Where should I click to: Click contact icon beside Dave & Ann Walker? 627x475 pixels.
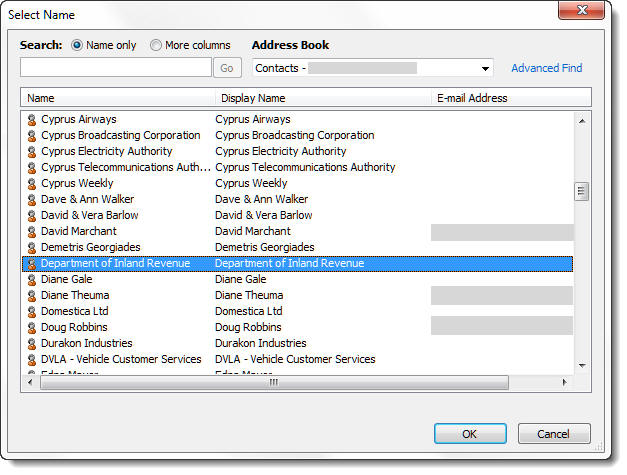tap(32, 200)
